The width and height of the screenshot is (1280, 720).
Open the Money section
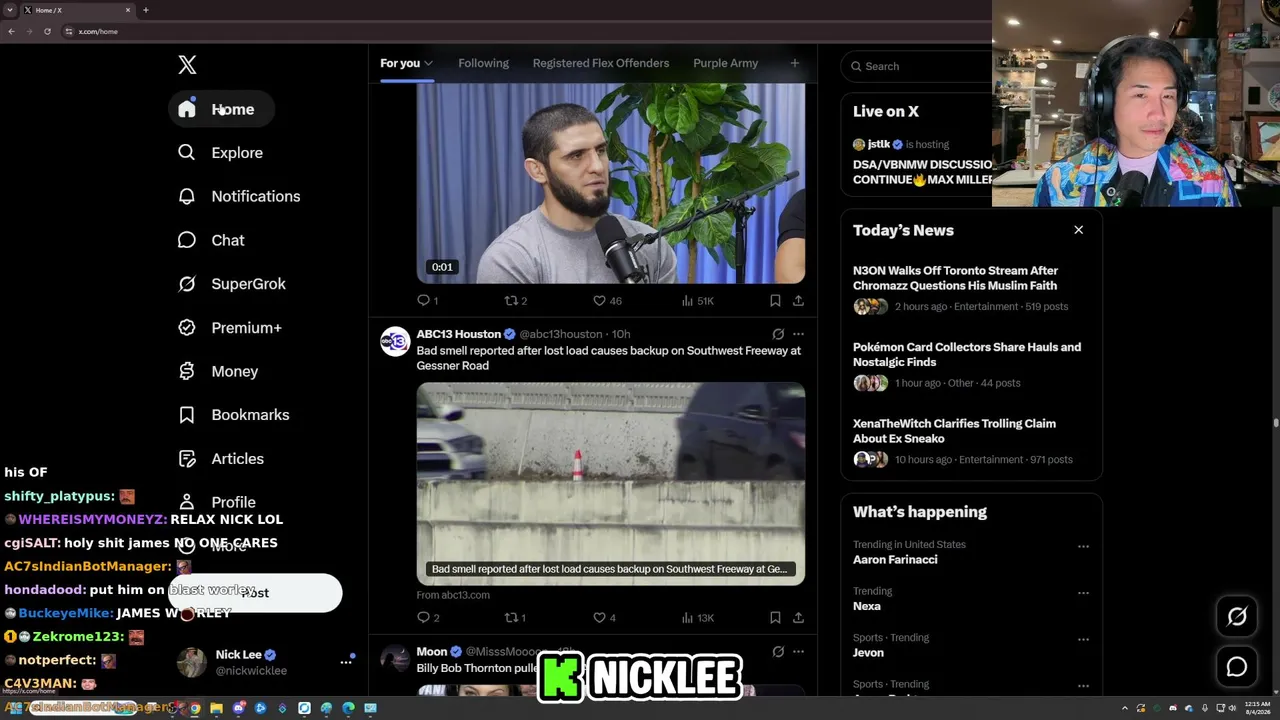(218, 371)
